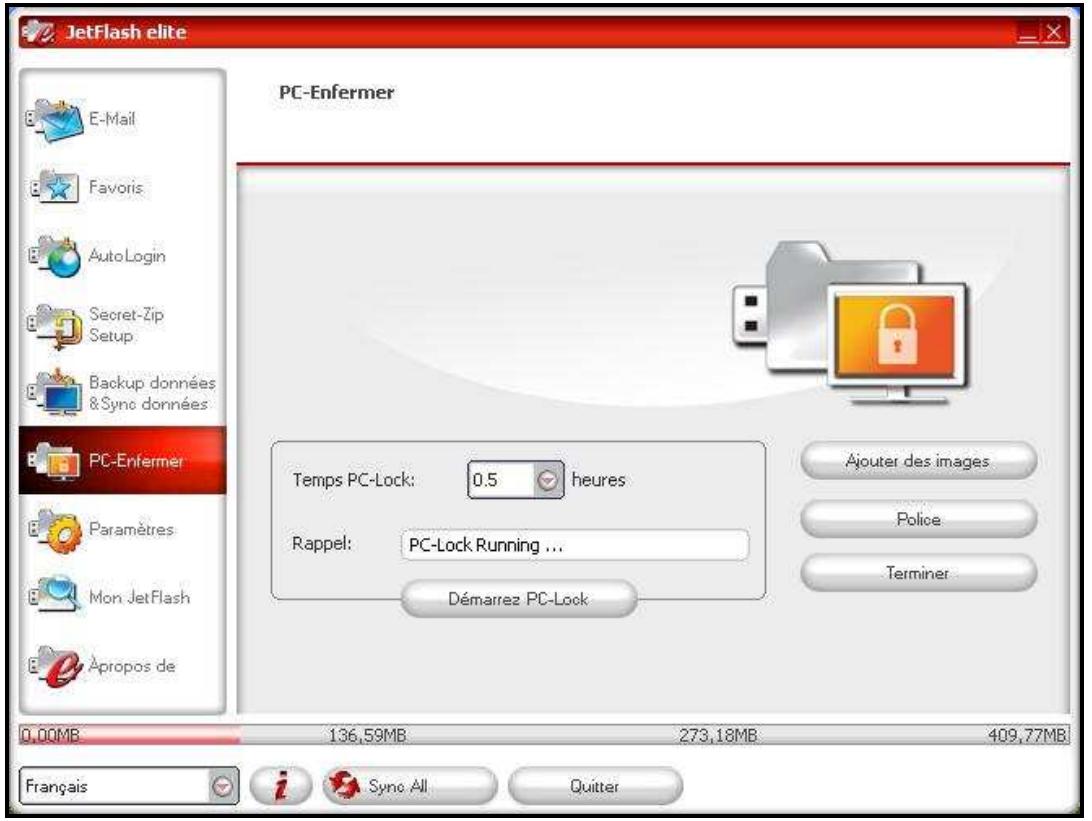Click the 136,59MB capacity marker
The image size is (1092, 821).
click(x=367, y=735)
